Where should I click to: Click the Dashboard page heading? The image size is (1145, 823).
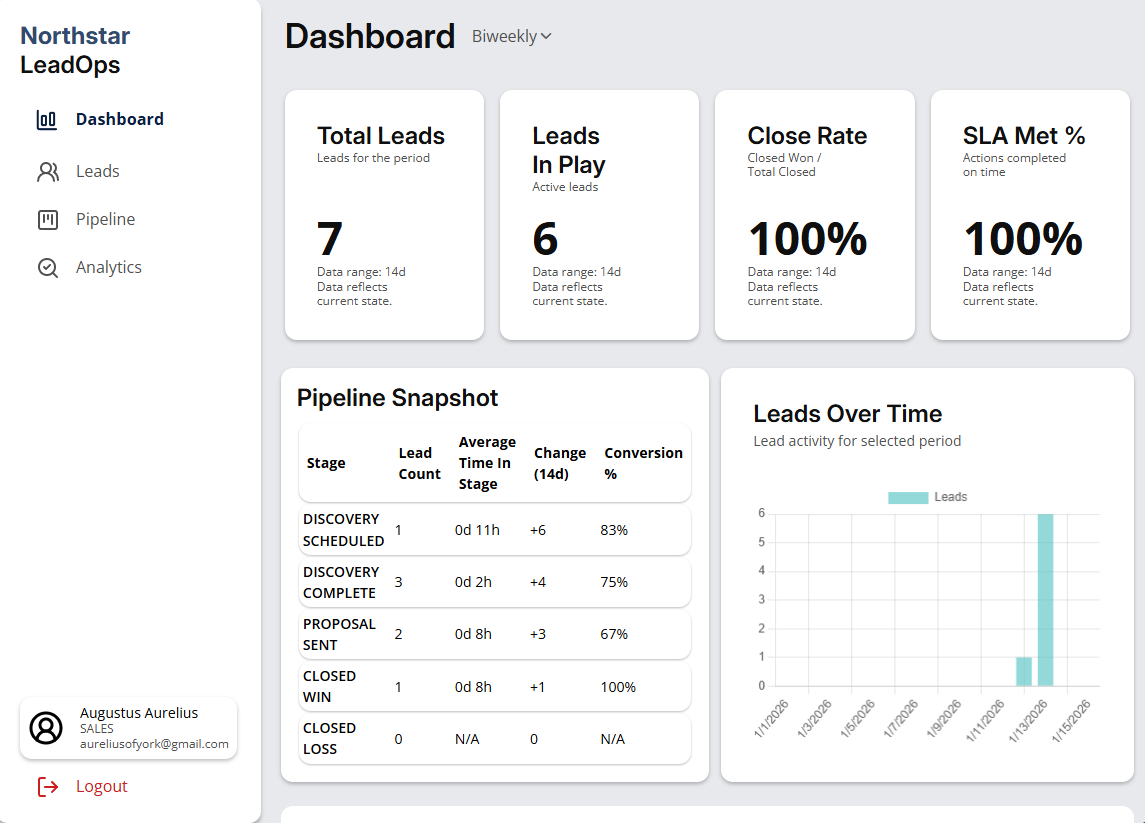[370, 36]
